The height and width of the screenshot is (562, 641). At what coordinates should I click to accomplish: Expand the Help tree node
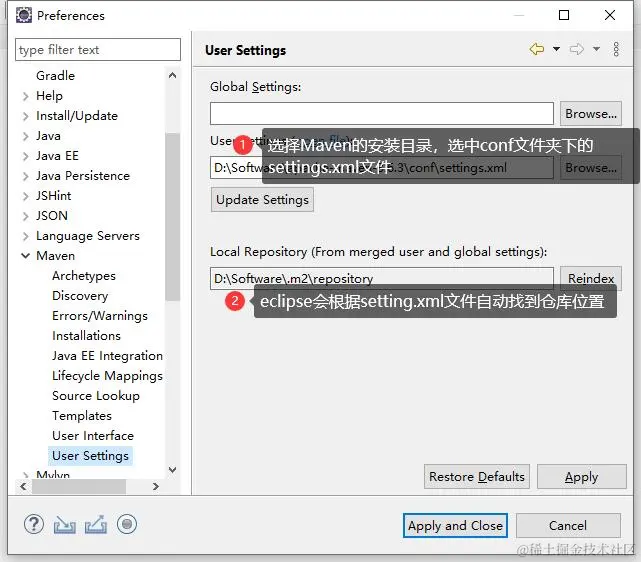[x=26, y=96]
